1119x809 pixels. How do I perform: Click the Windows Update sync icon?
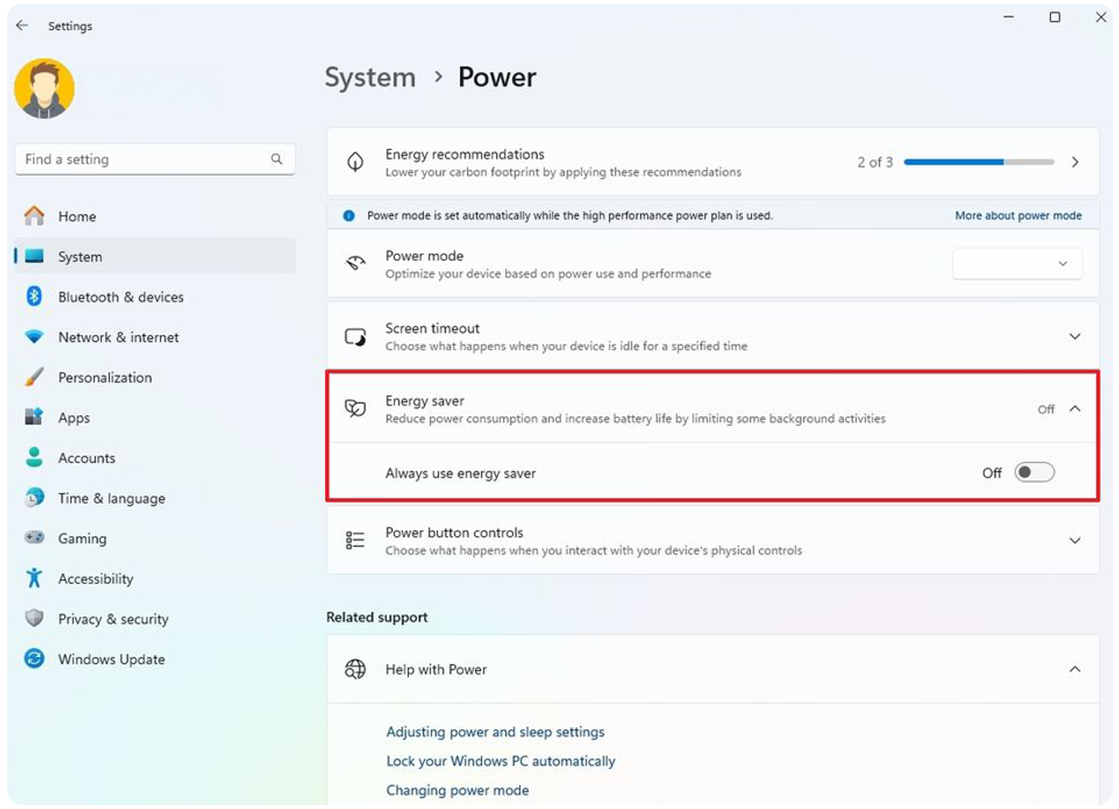click(x=34, y=659)
